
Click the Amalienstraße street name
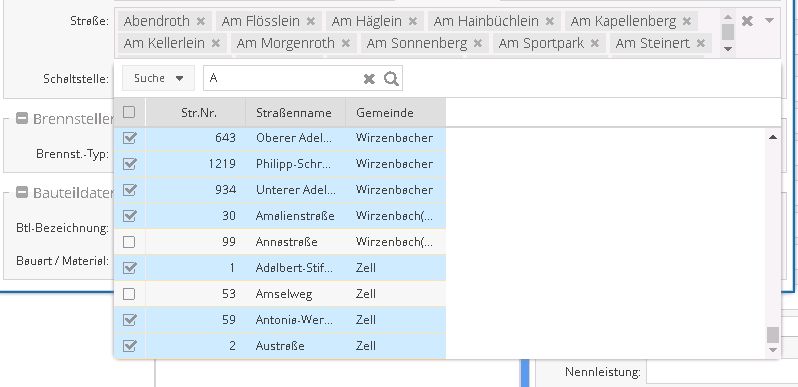295,216
